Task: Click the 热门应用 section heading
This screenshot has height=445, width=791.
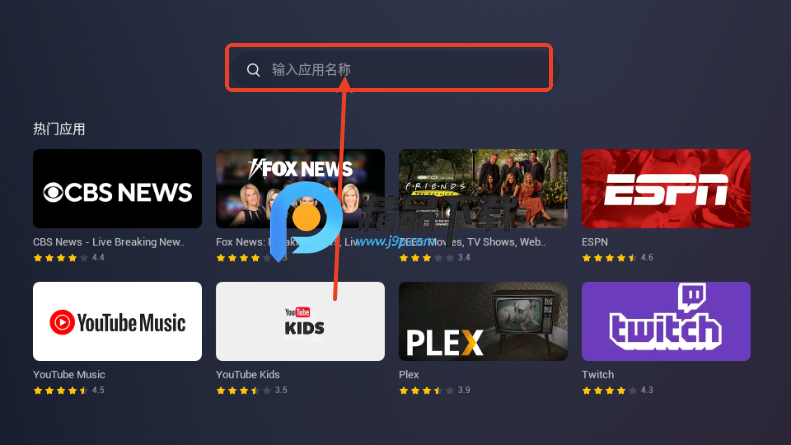Action: [x=59, y=129]
